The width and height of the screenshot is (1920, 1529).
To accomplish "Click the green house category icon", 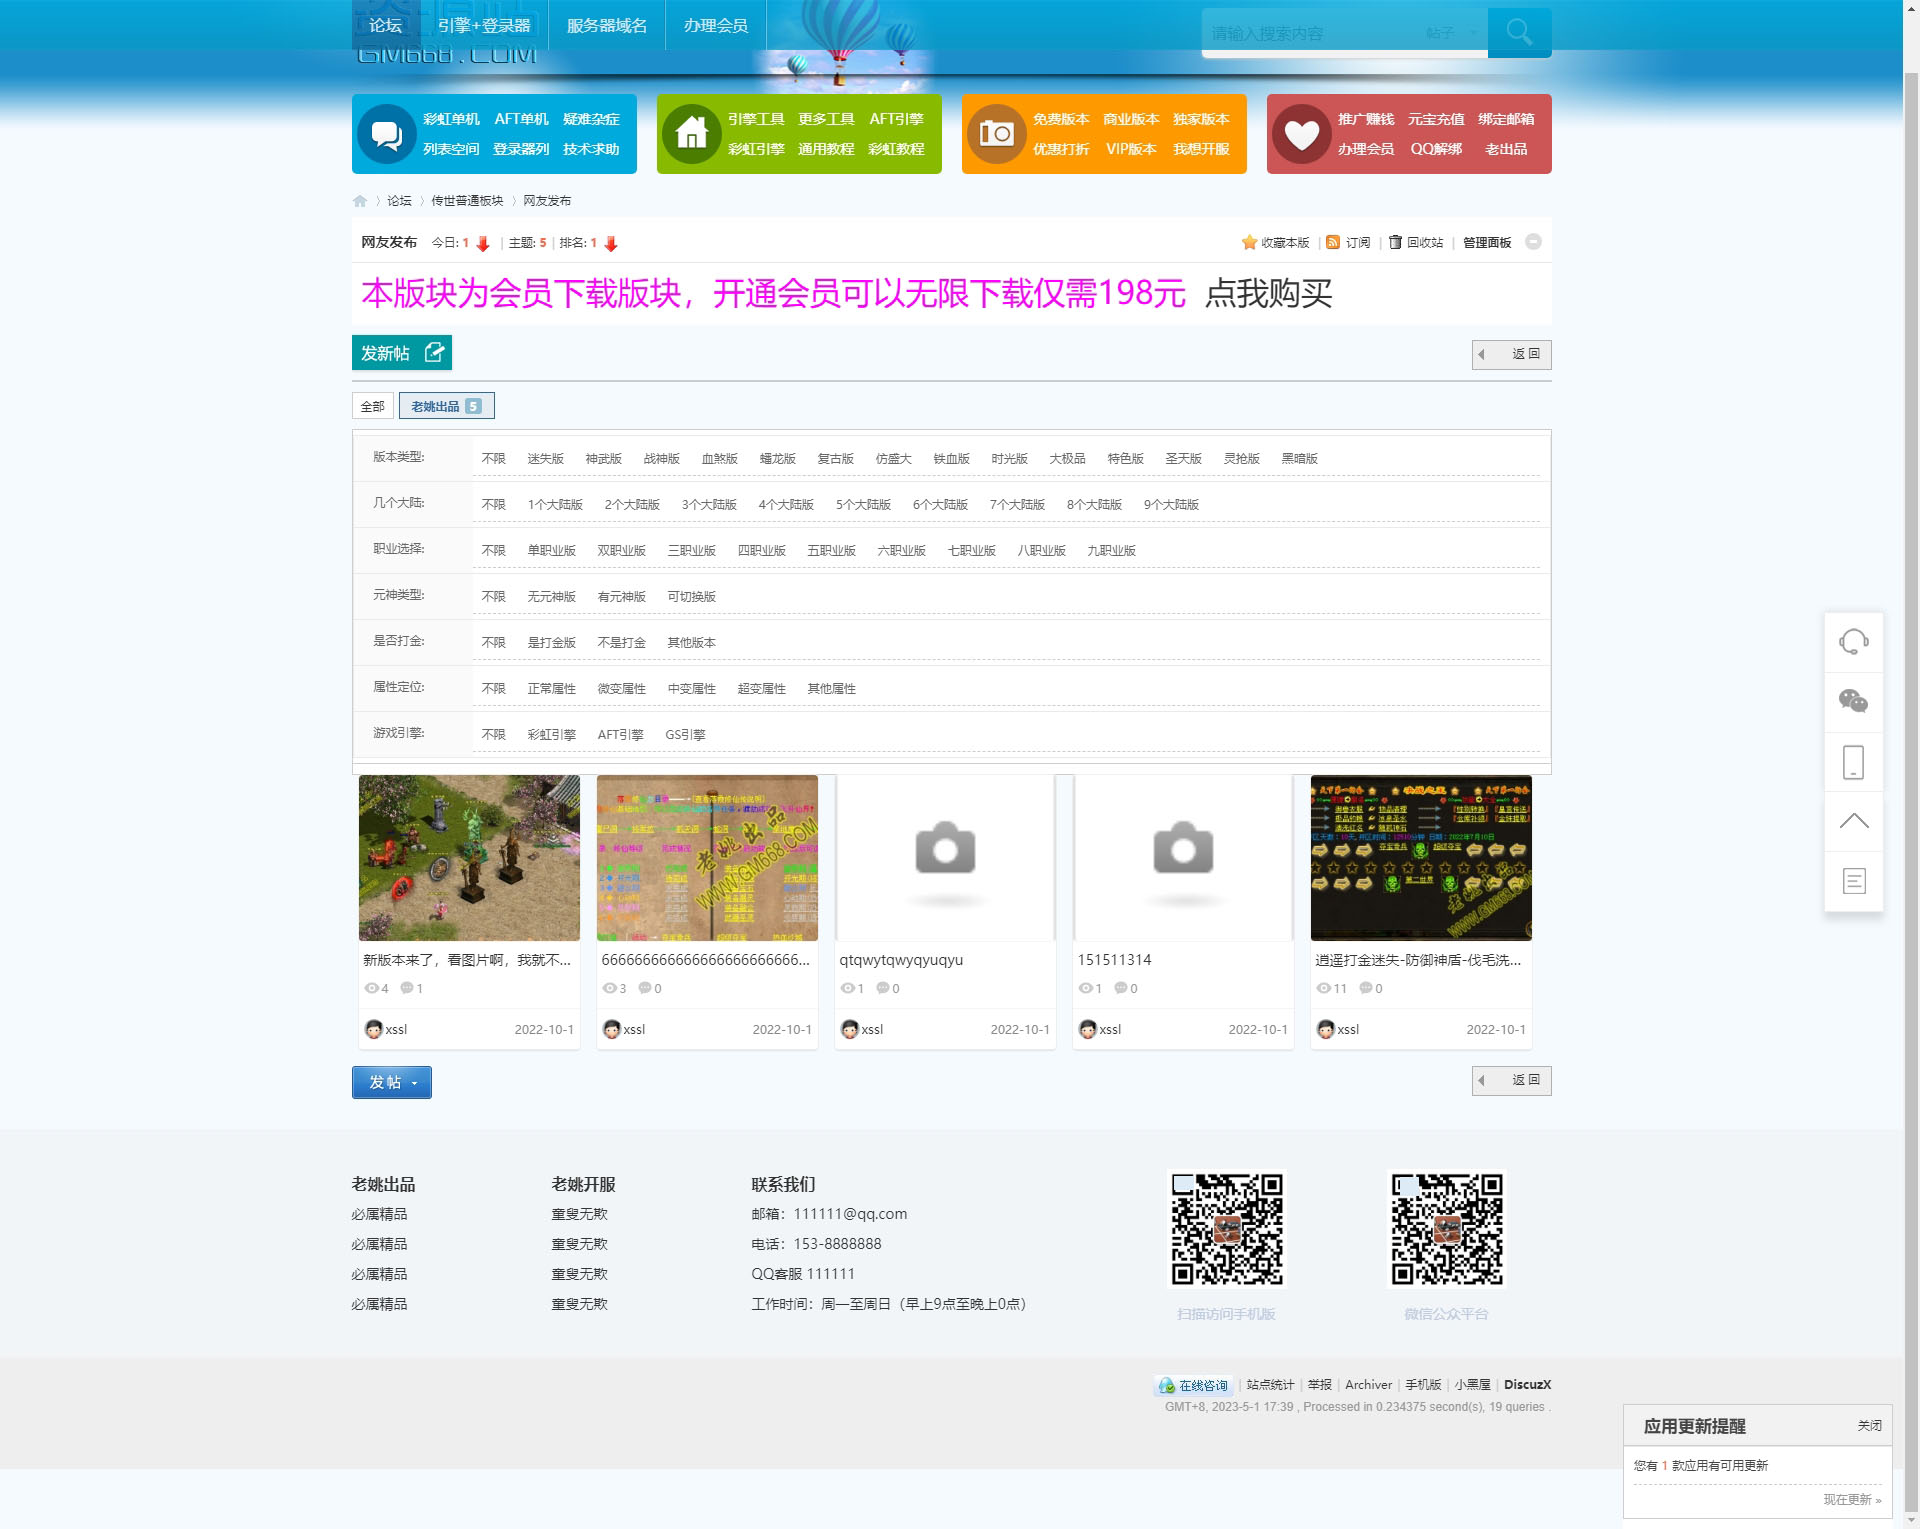I will 691,134.
